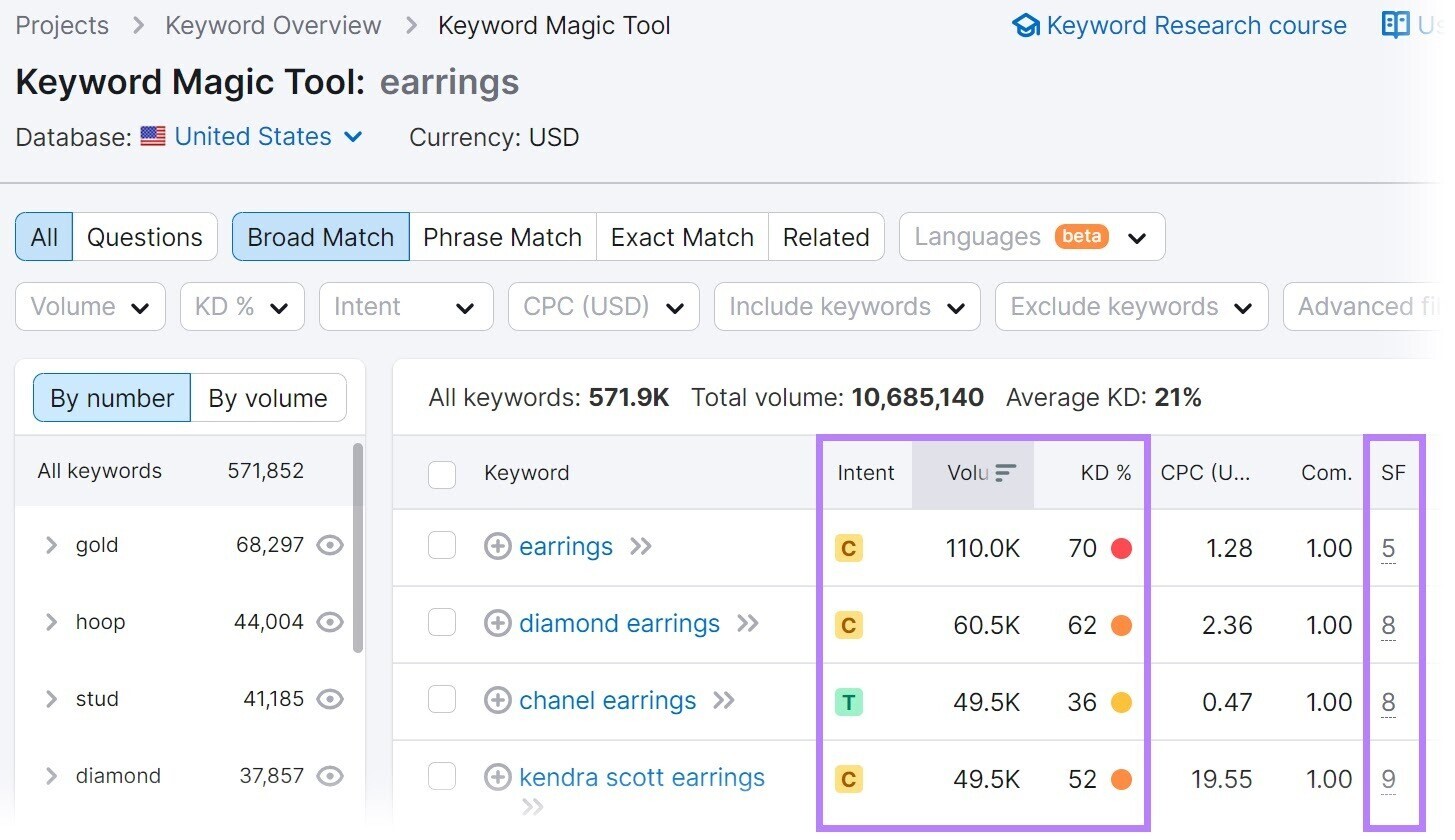1455x840 pixels.
Task: Toggle the eye icon next to hoop
Action: 330,621
